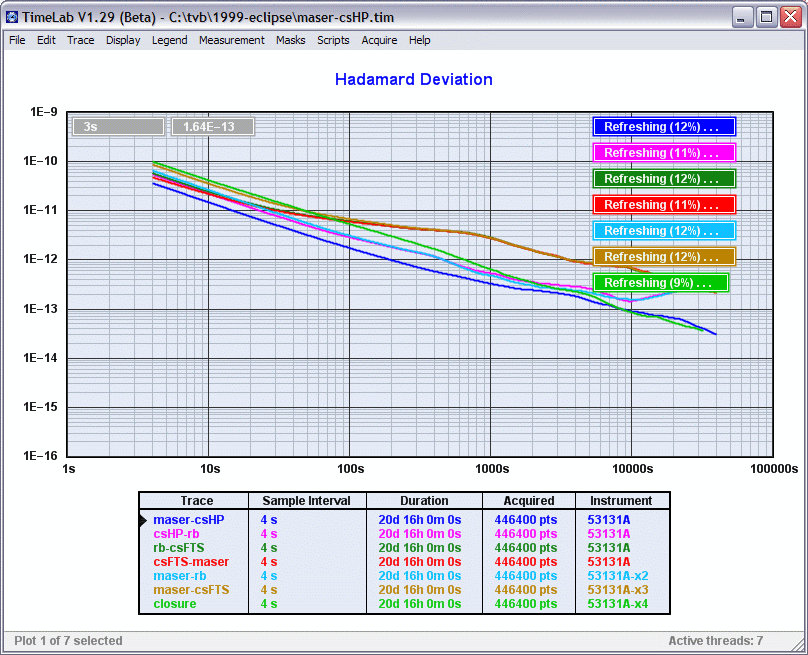Image resolution: width=808 pixels, height=655 pixels.
Task: Select the rb-csFTS trace row
Action: (404, 548)
